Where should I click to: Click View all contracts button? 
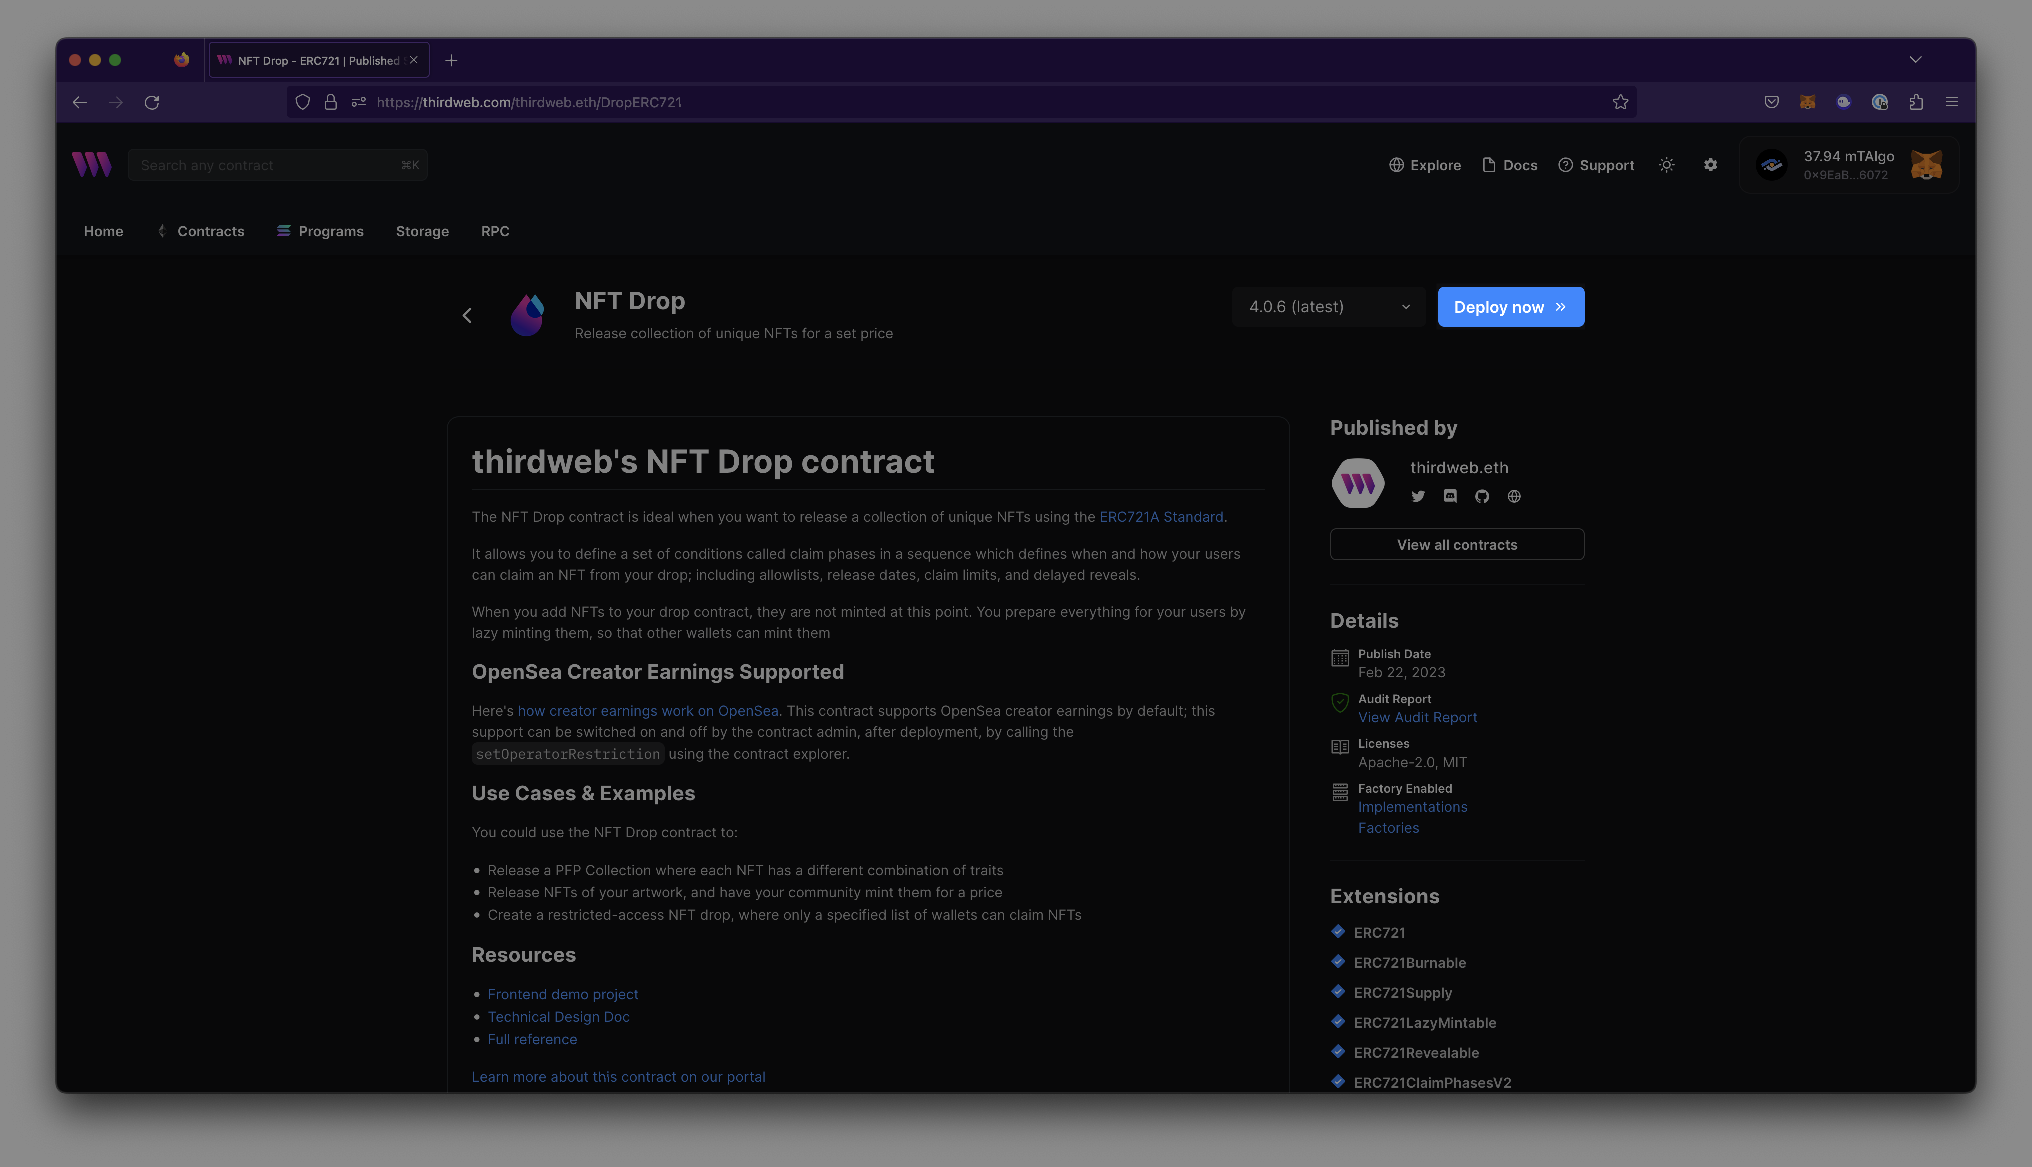(x=1456, y=545)
